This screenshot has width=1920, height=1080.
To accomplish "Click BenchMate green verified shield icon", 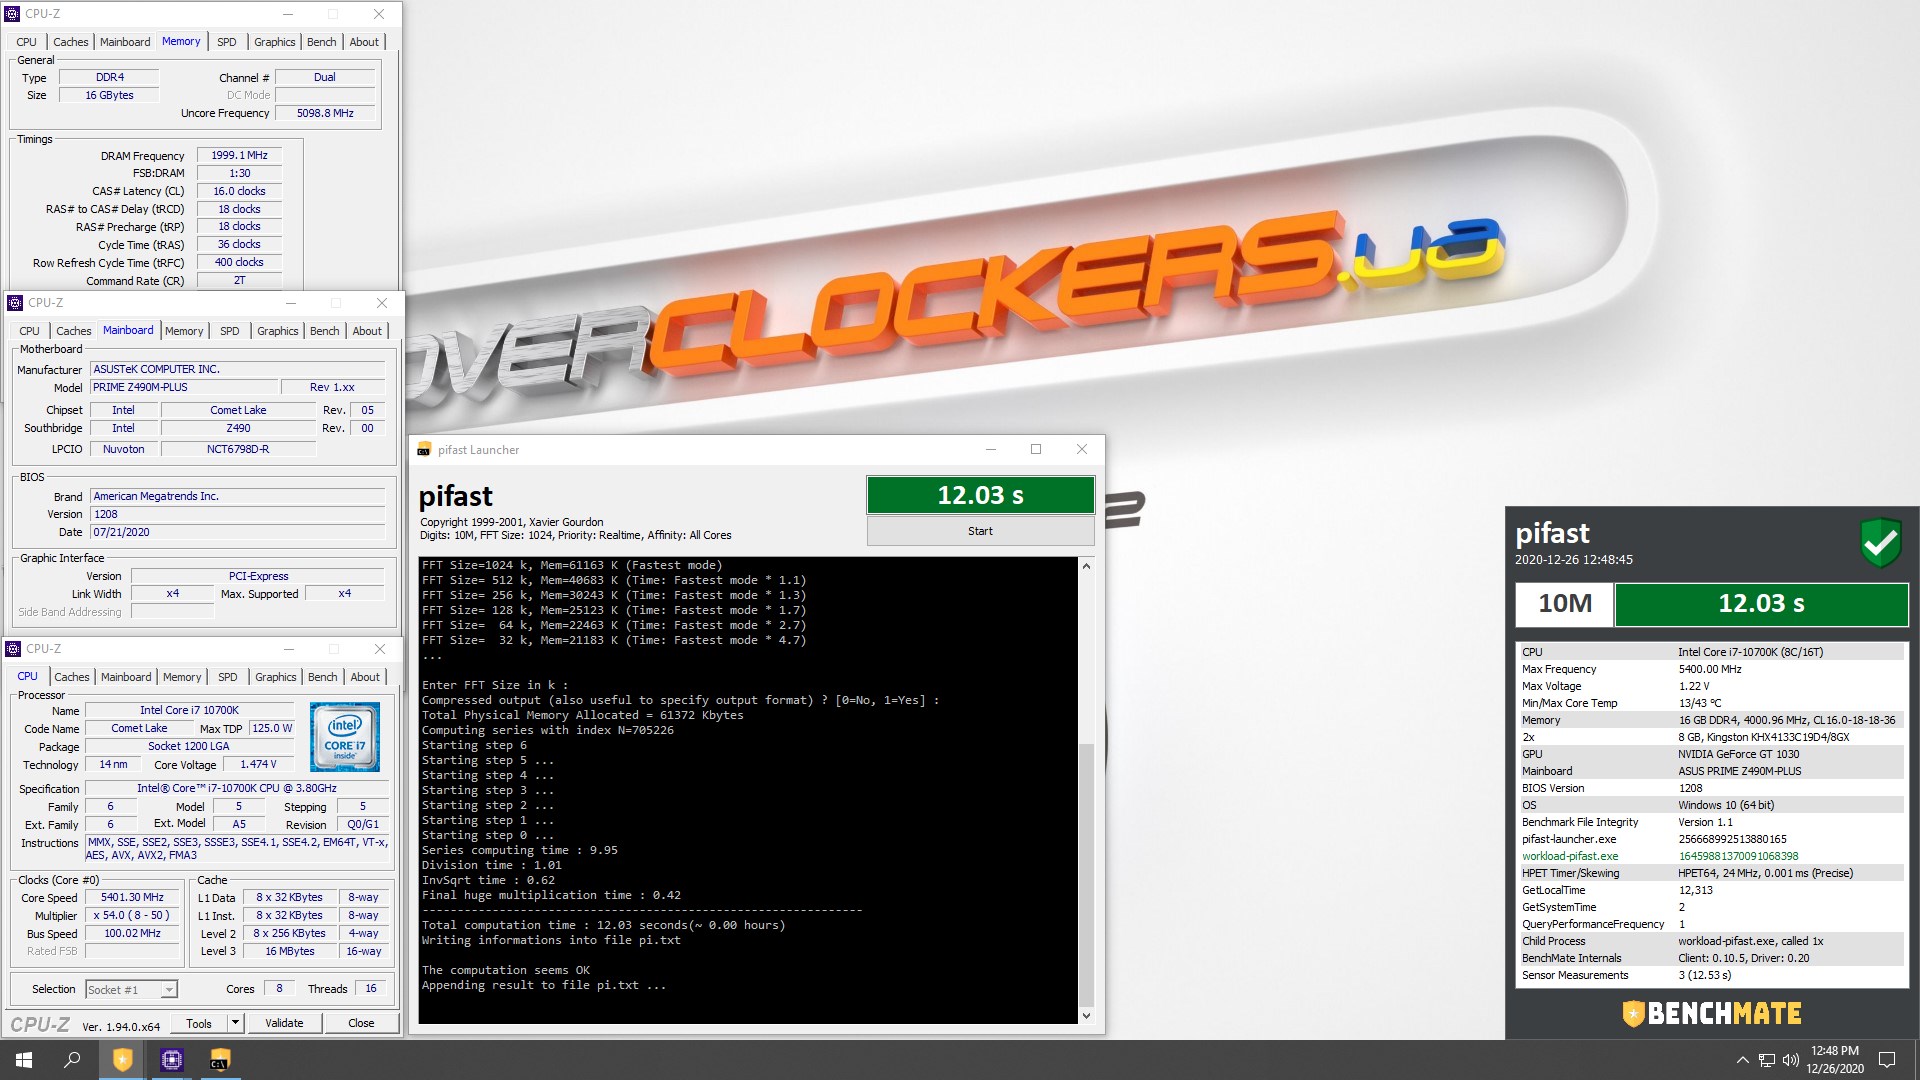I will click(x=1880, y=543).
